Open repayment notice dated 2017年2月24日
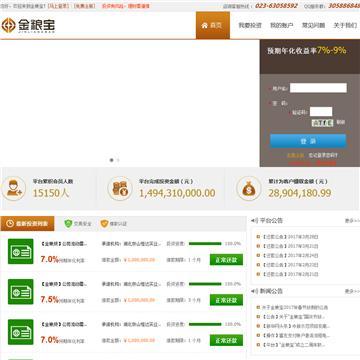 (290, 256)
